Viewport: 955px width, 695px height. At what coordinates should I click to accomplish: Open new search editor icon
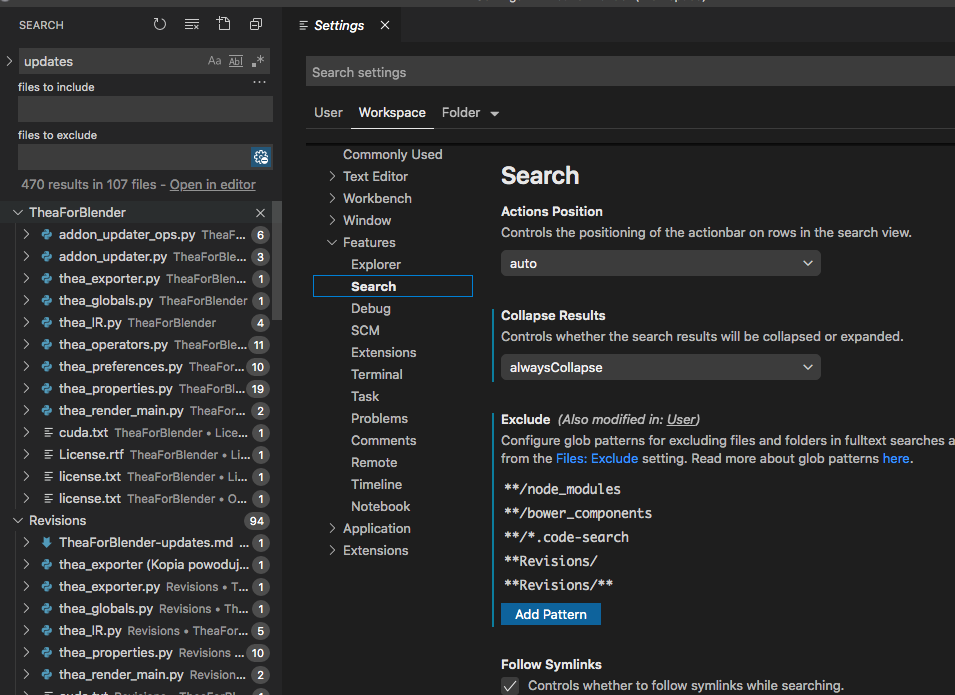pos(224,24)
